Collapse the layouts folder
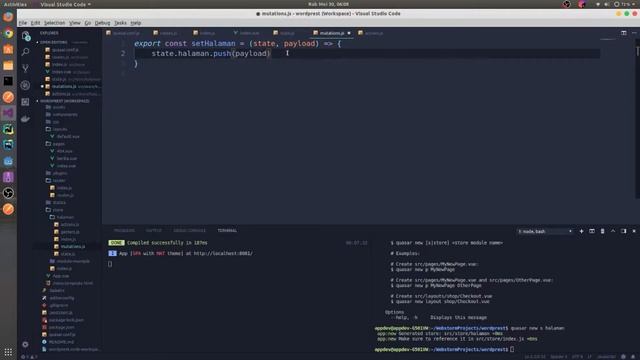640x360 pixels. coord(60,129)
